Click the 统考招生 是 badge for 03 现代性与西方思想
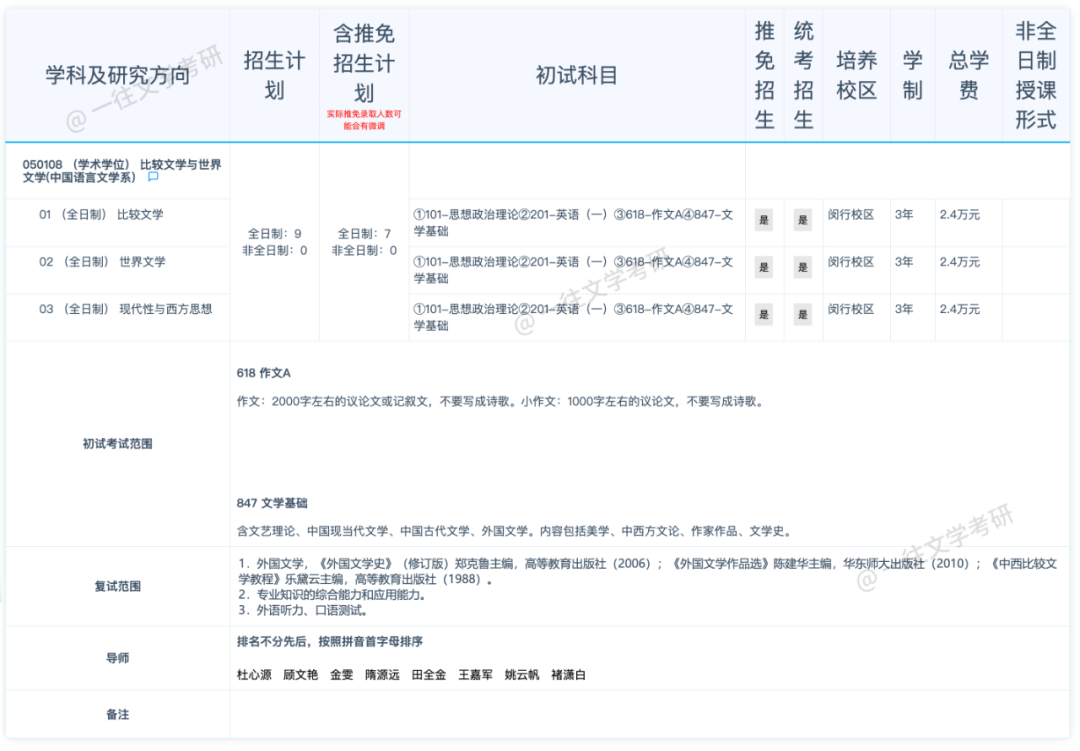The height and width of the screenshot is (751, 1080). [x=802, y=315]
